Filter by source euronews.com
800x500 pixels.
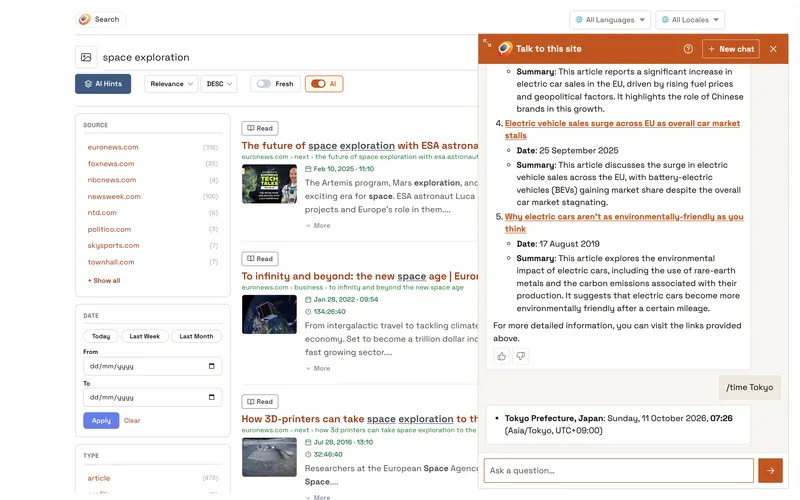(x=113, y=147)
